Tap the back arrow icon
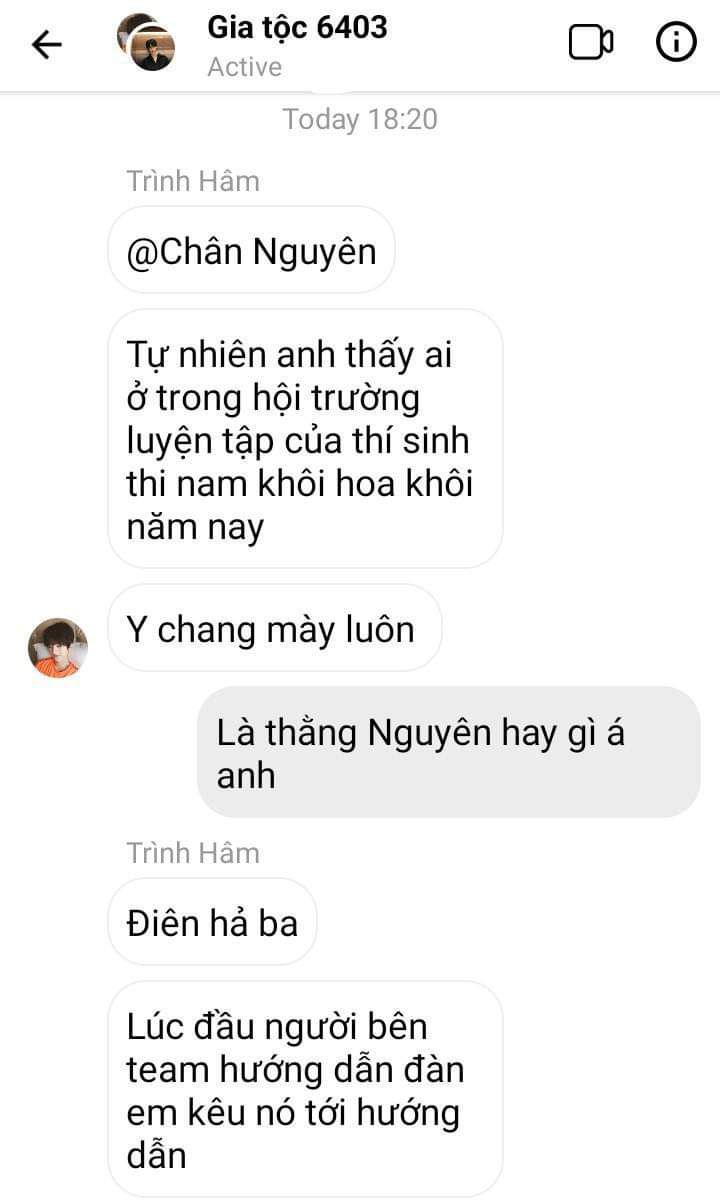720x1202 pixels. [x=47, y=44]
